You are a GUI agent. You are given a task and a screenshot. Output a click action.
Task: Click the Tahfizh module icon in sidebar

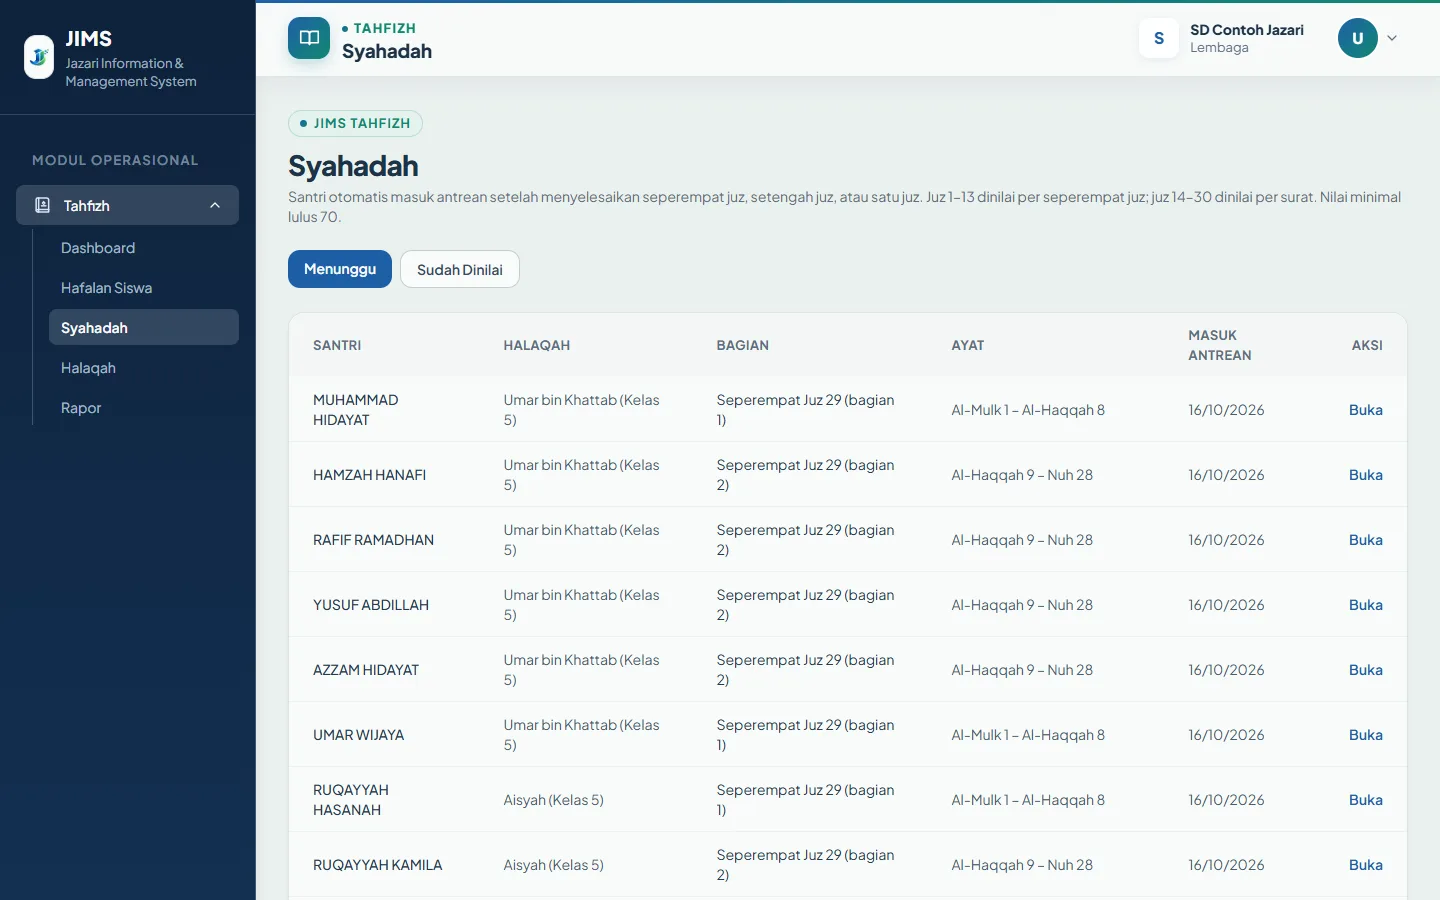42,205
